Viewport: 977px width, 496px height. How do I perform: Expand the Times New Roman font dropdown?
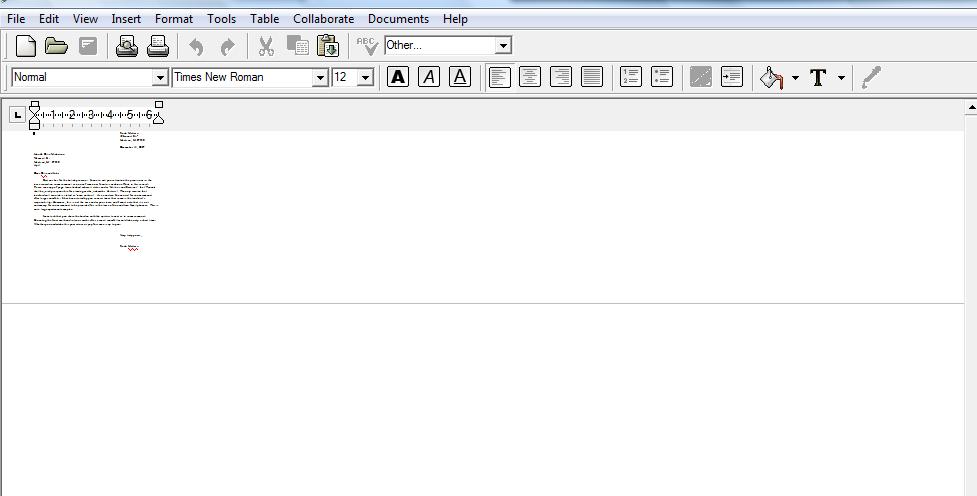[320, 78]
